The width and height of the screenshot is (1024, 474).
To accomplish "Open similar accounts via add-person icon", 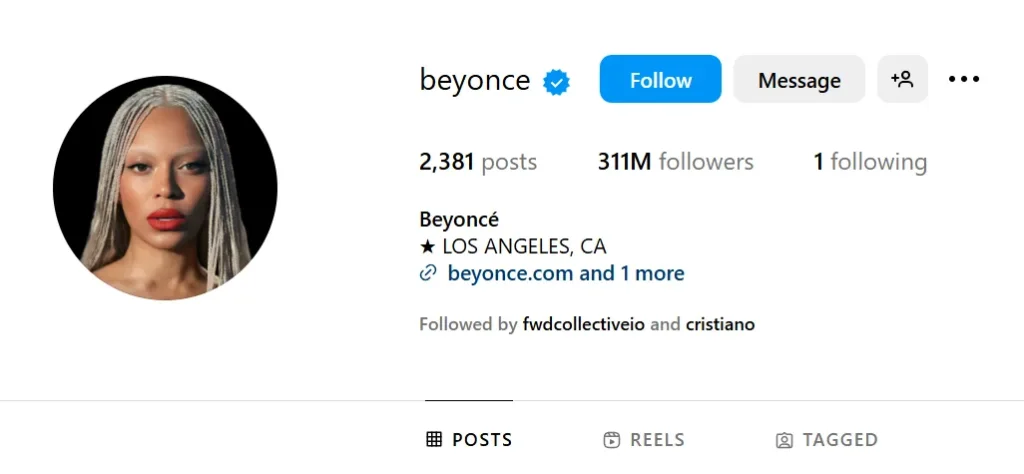I will tap(902, 79).
